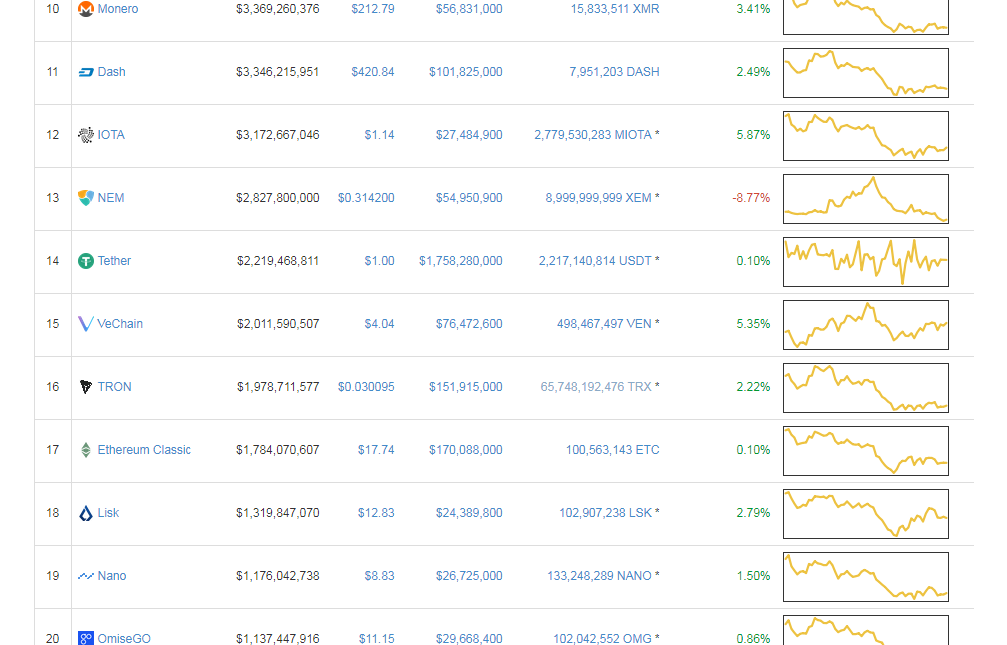1007x645 pixels.
Task: Click the Ethereum Classic coin icon
Action: 87,450
